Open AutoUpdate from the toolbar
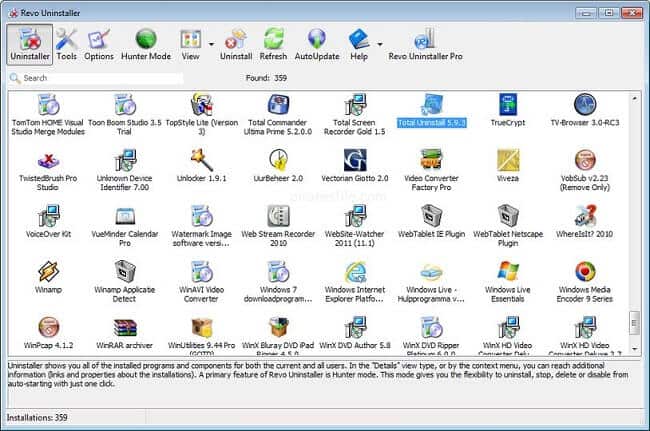 317,44
